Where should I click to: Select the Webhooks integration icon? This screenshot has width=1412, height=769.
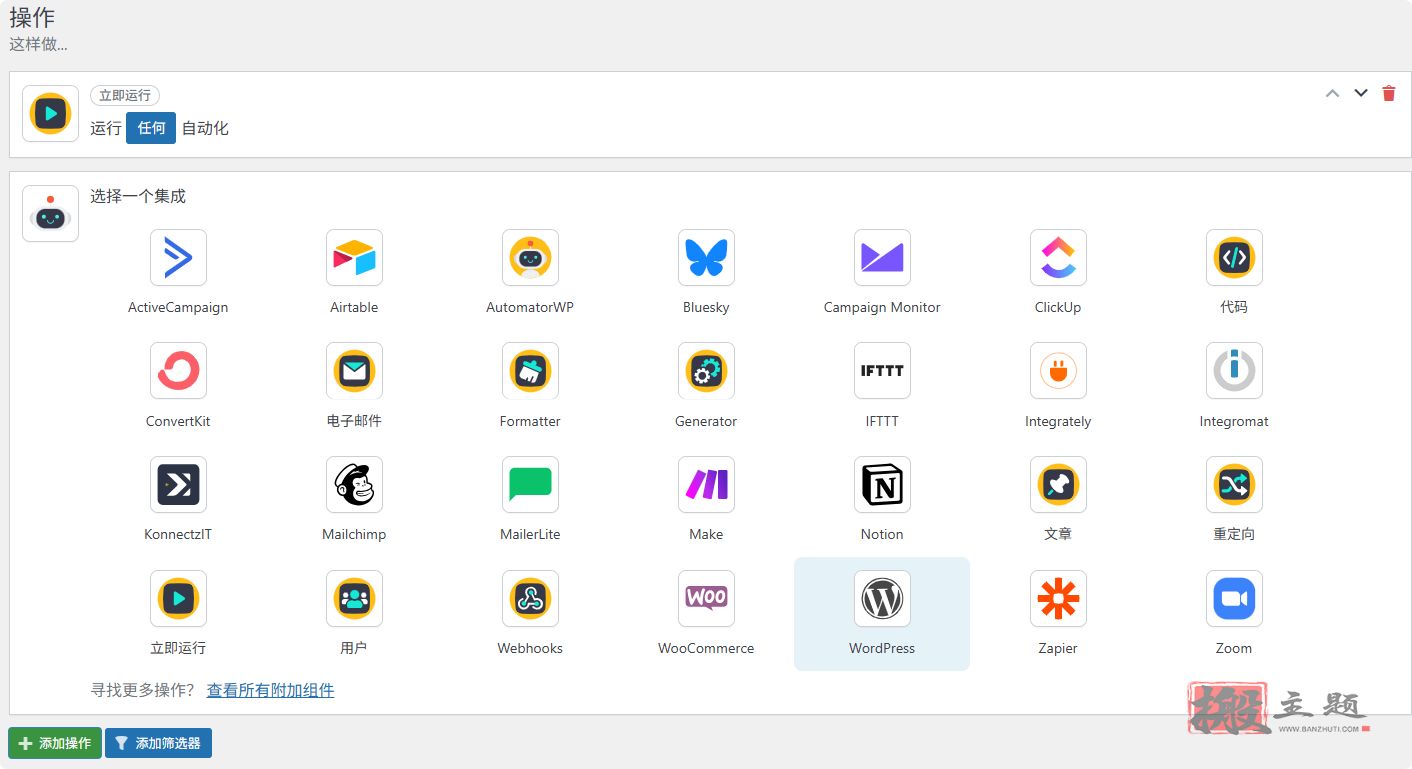click(x=530, y=599)
